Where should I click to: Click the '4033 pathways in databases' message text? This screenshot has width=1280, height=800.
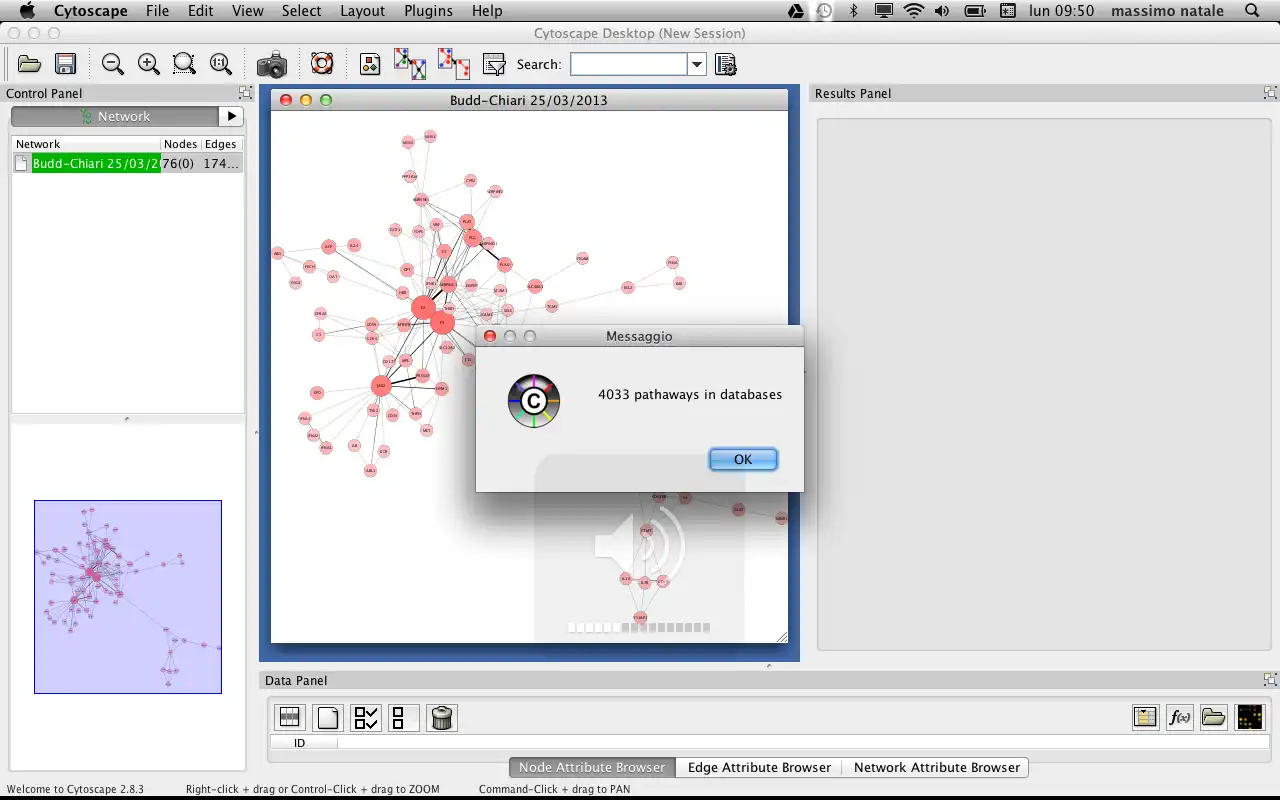tap(690, 394)
